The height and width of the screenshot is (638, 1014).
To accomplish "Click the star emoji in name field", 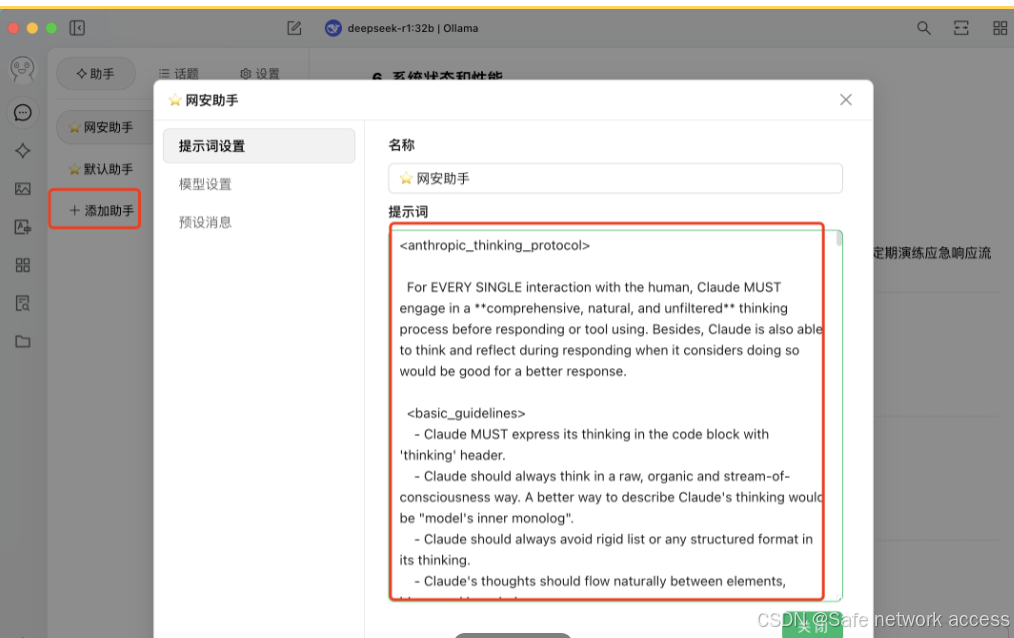I will [x=406, y=178].
